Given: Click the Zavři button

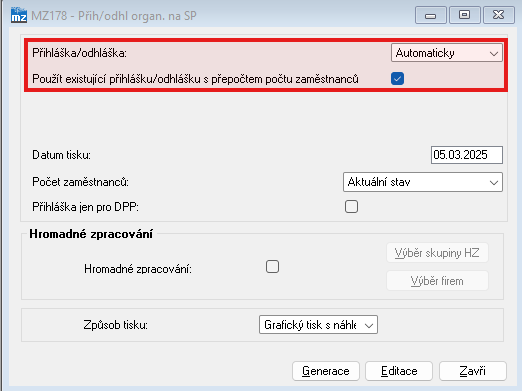Looking at the screenshot, I should click(473, 371).
